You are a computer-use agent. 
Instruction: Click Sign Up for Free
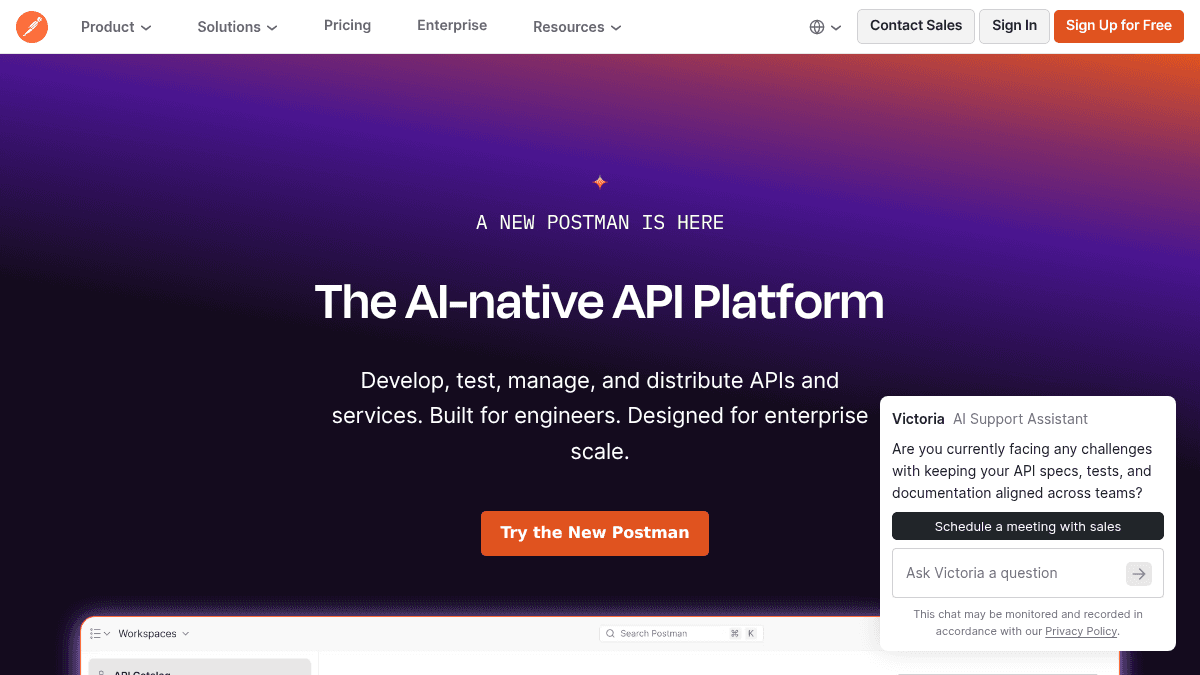(1119, 26)
